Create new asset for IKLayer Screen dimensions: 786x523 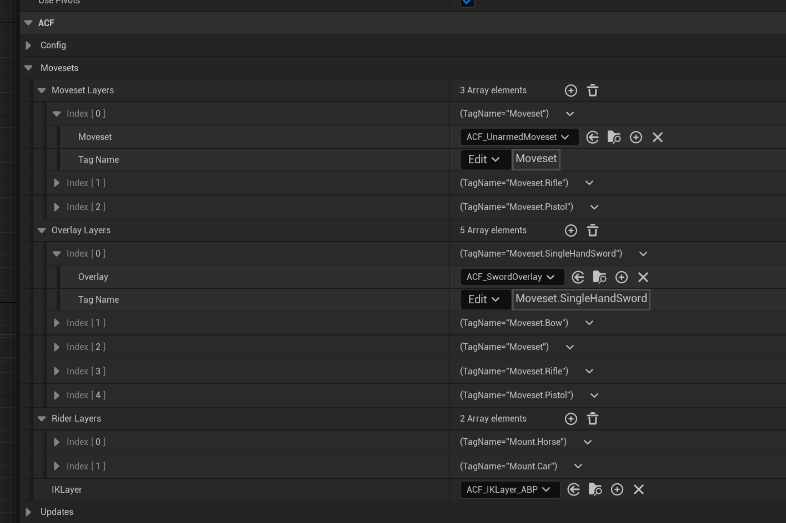point(617,490)
